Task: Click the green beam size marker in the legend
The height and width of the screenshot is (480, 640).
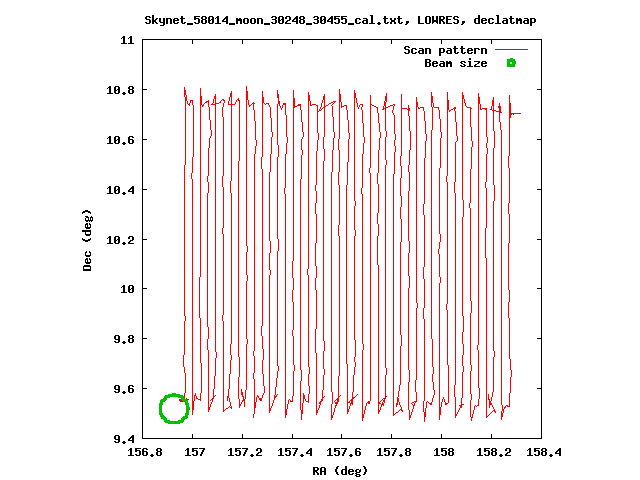Action: click(x=511, y=63)
